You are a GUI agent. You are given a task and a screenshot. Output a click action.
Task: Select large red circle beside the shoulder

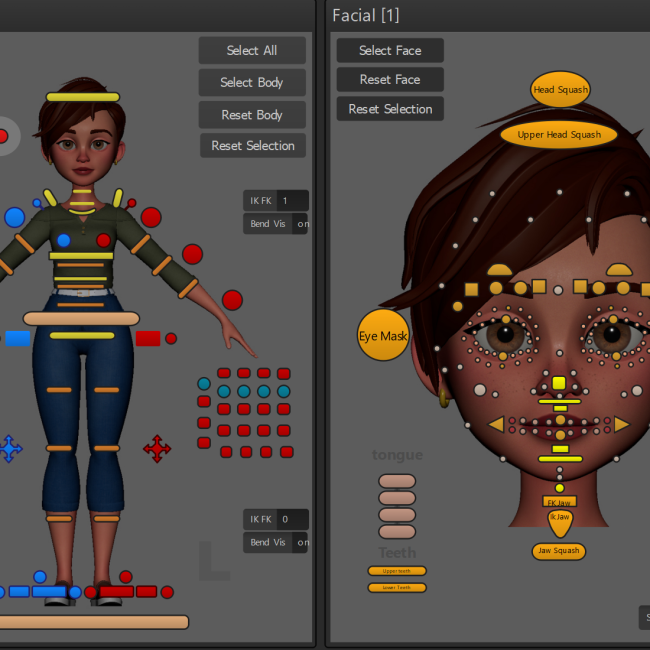pyautogui.click(x=151, y=217)
